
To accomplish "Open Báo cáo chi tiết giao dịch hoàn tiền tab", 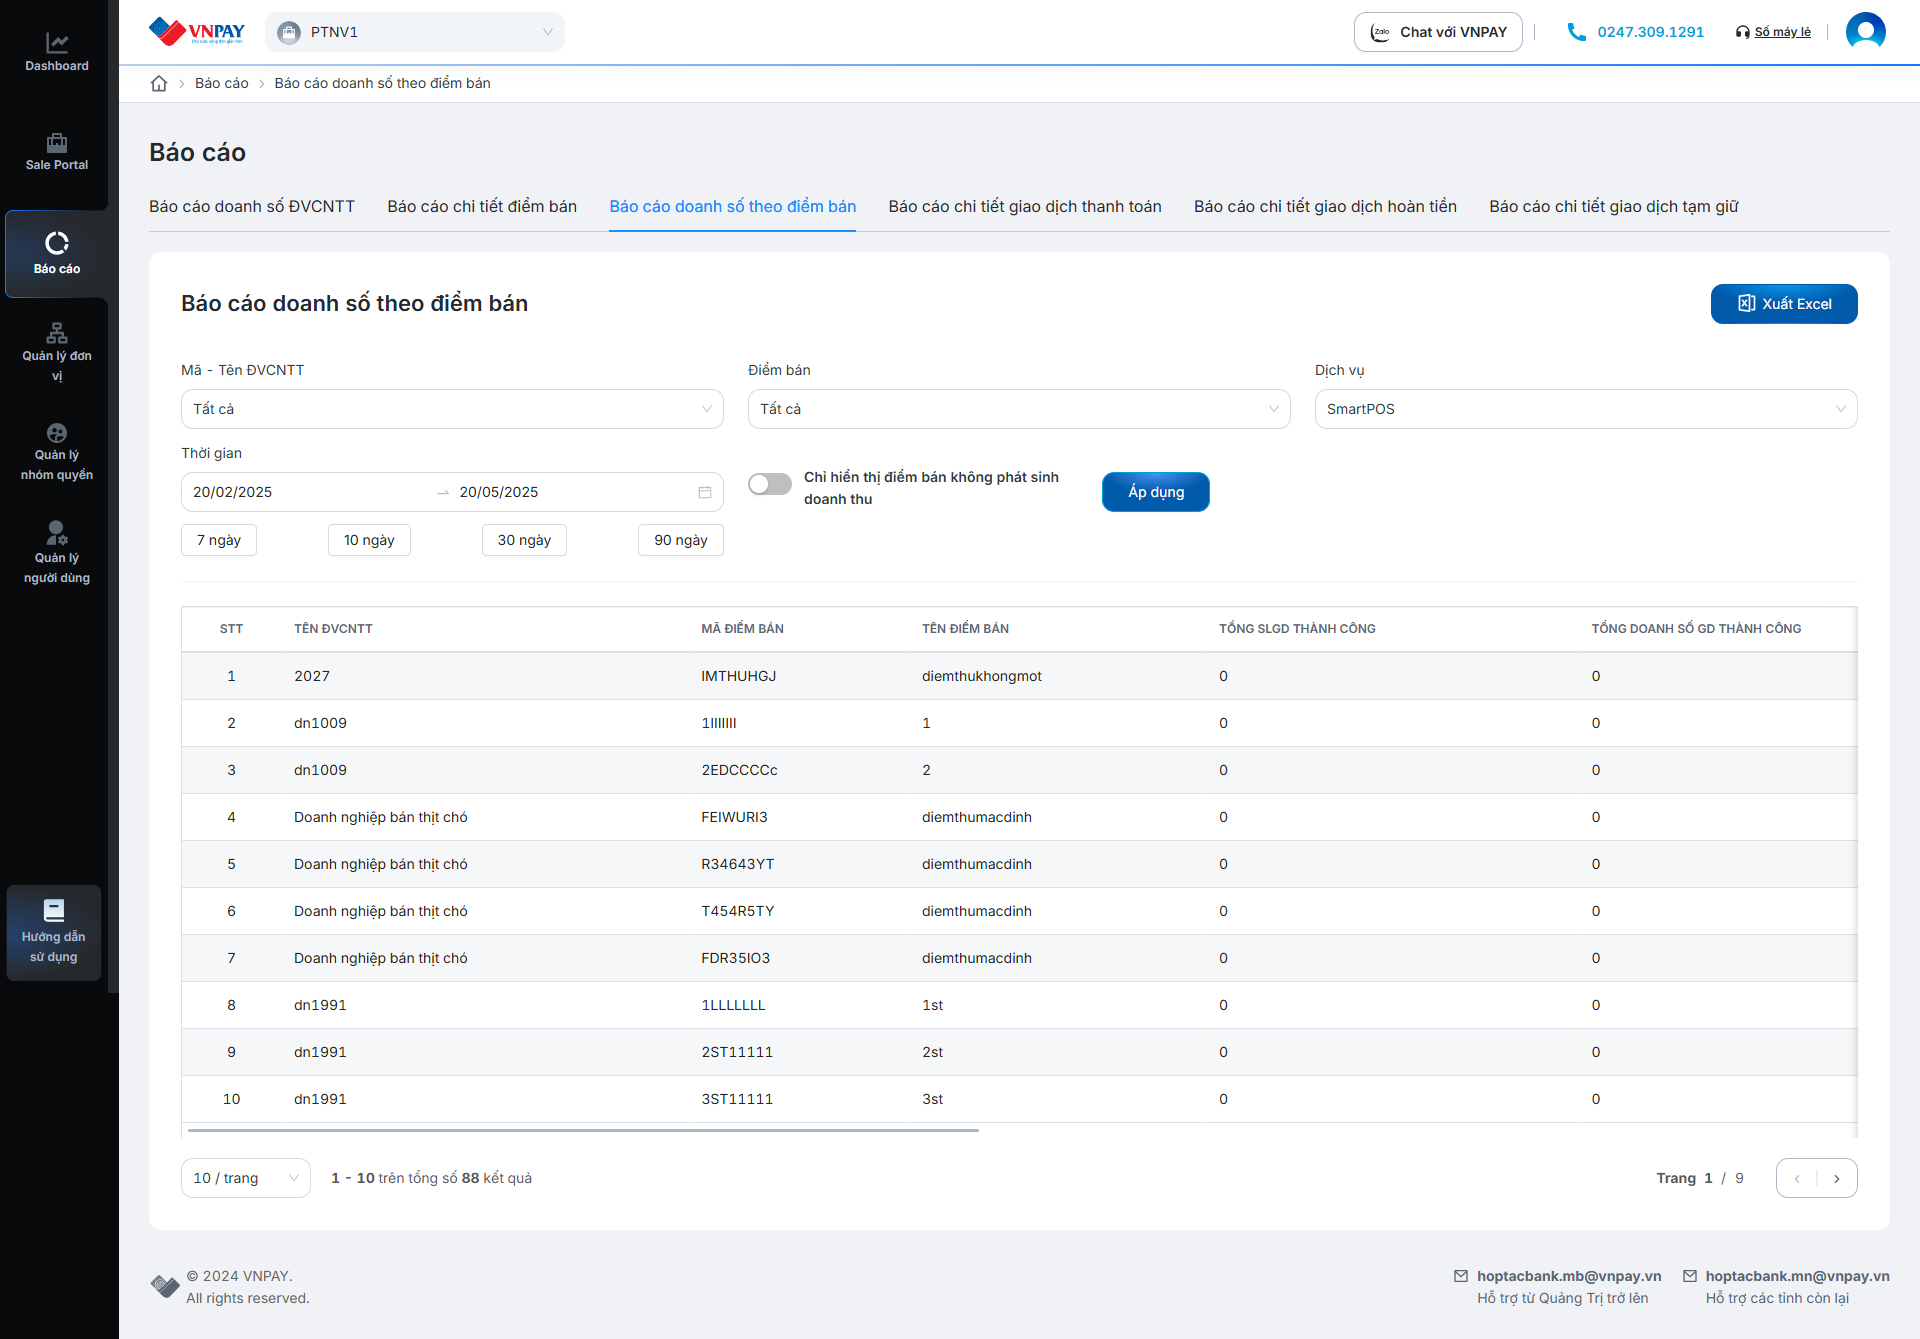I will 1325,206.
